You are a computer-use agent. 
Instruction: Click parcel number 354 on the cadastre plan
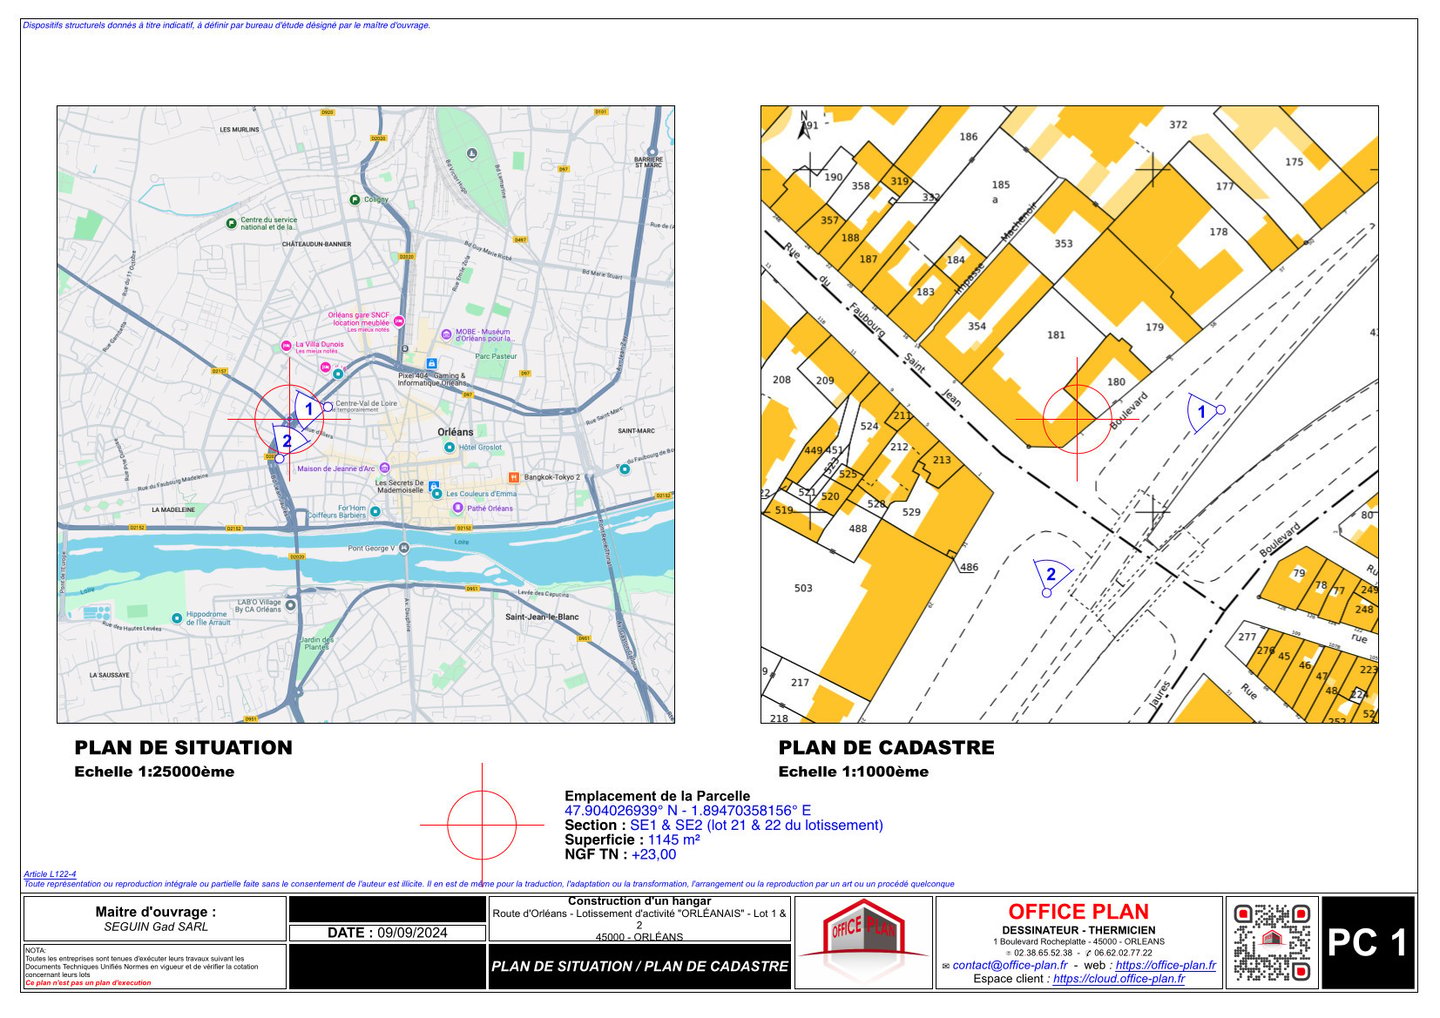tap(977, 326)
